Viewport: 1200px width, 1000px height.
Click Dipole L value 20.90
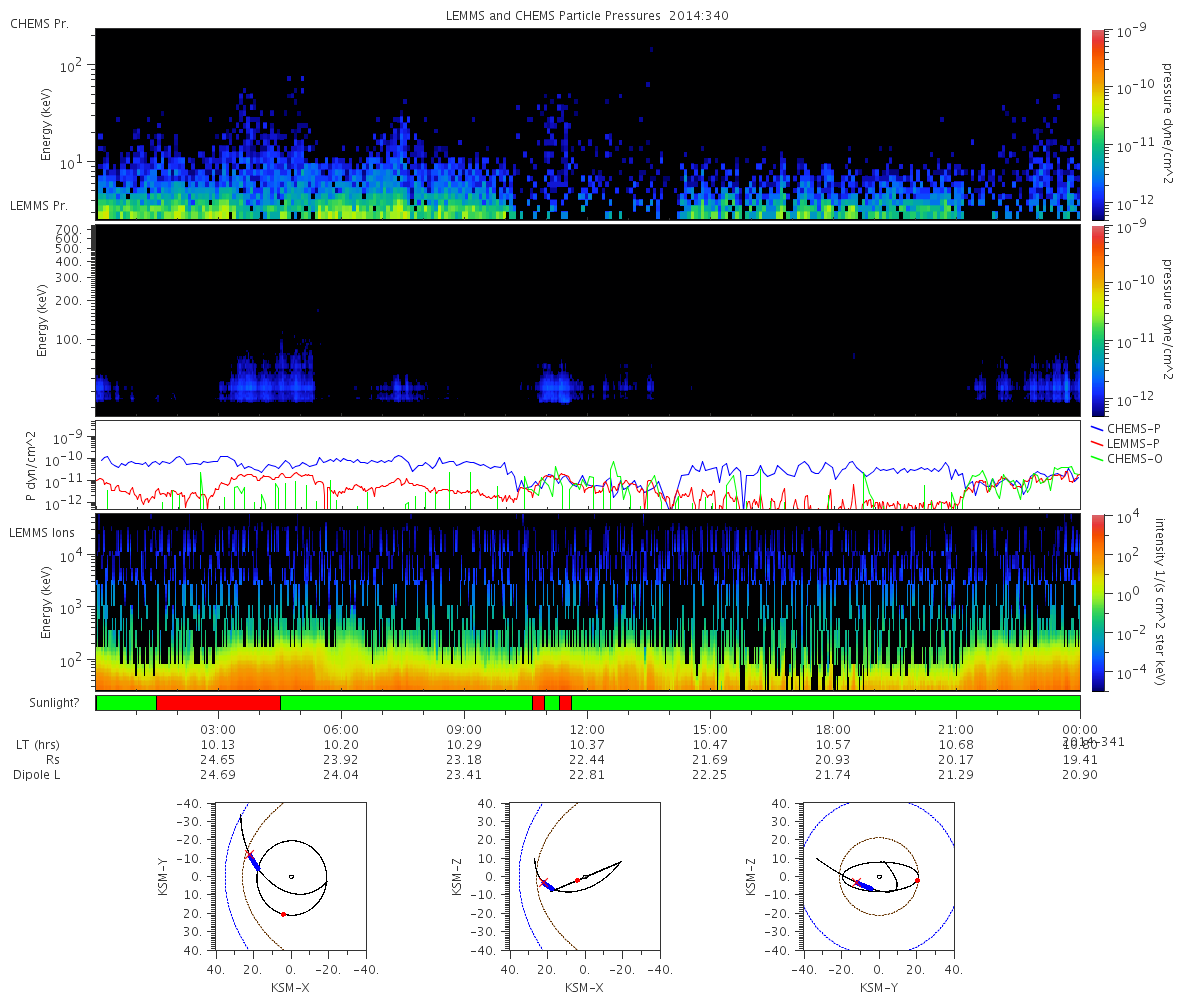pos(1080,775)
